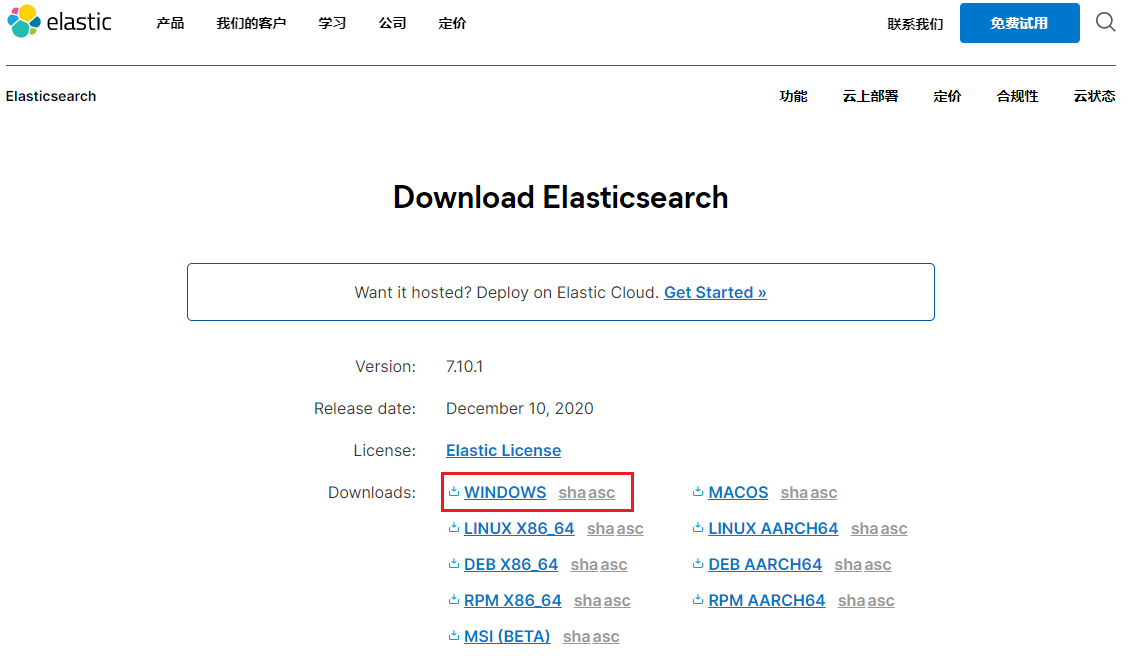Download the RPM X86_64 package
The height and width of the screenshot is (663, 1147).
coord(512,601)
